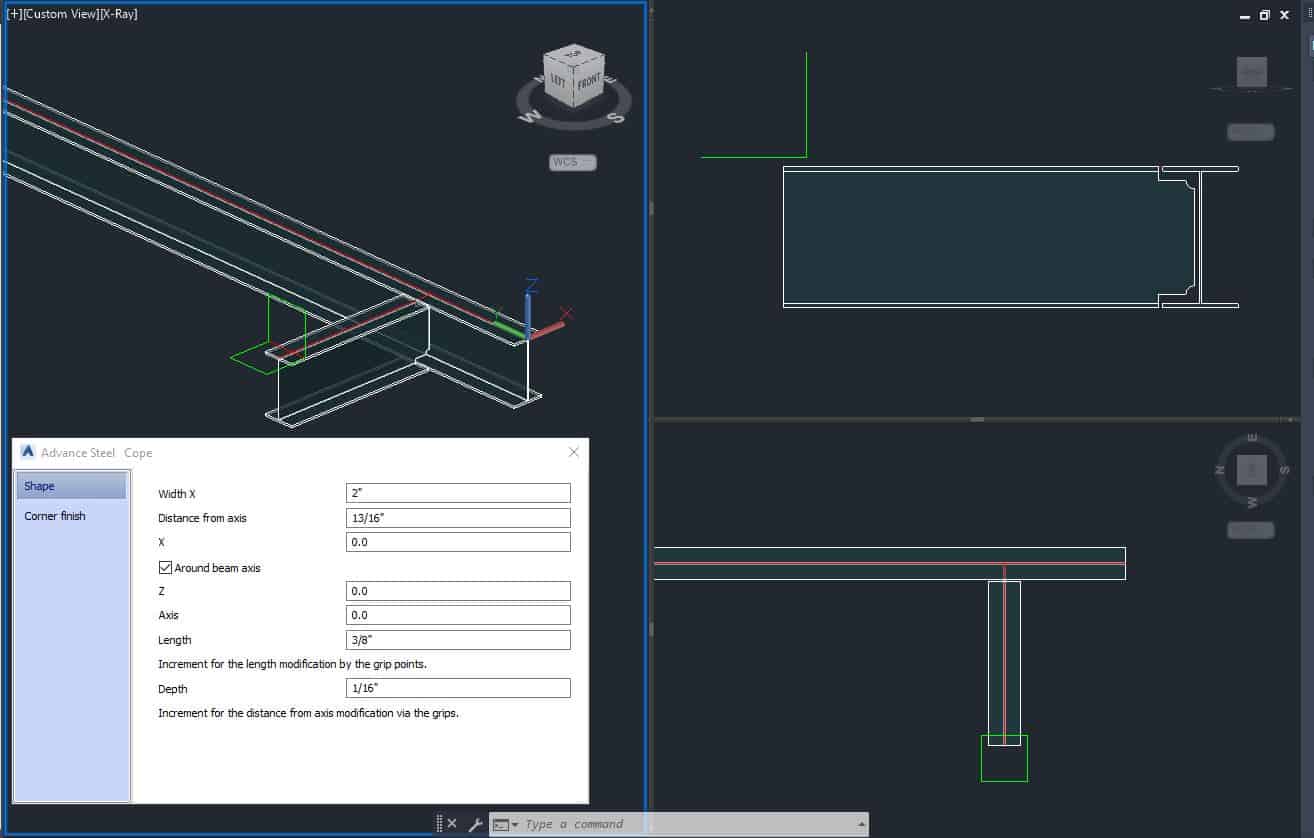Open the WCS coordinate system dropdown
This screenshot has height=838, width=1314.
[x=573, y=162]
